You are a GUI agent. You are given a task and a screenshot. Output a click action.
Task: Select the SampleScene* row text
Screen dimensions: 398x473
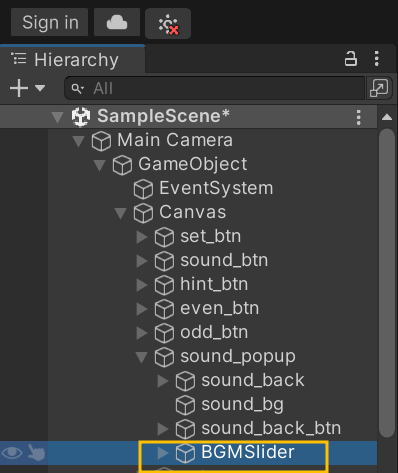[163, 116]
